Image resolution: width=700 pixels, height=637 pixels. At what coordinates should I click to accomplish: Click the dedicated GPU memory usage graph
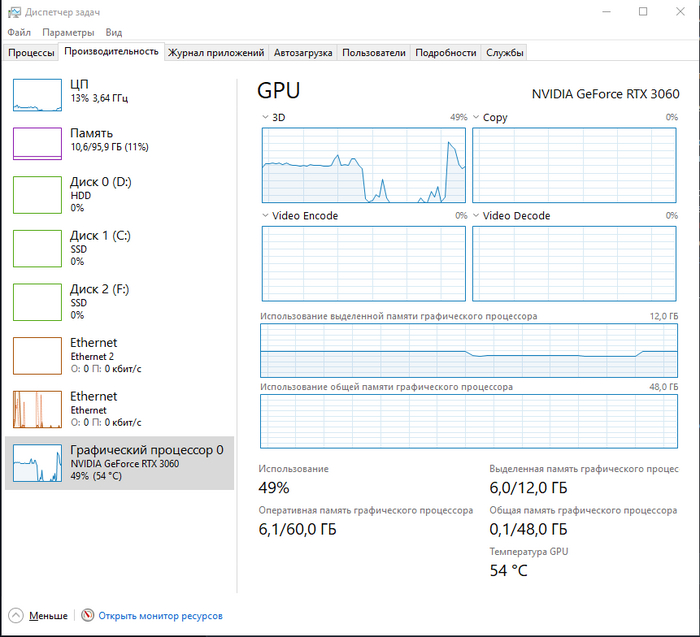[468, 350]
